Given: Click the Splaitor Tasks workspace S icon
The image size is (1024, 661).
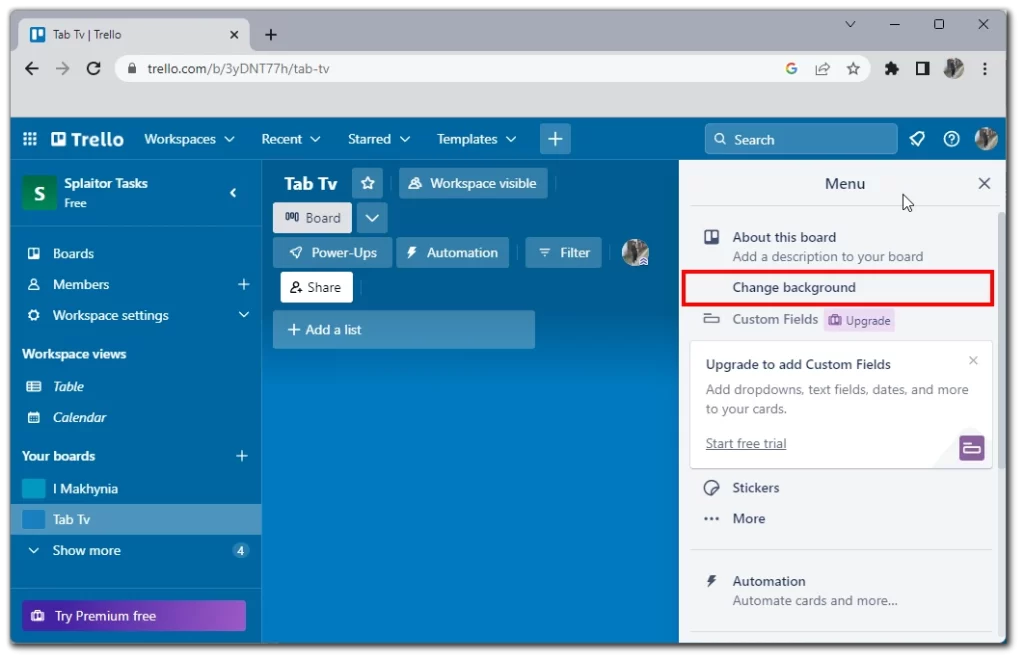Looking at the screenshot, I should 39,193.
